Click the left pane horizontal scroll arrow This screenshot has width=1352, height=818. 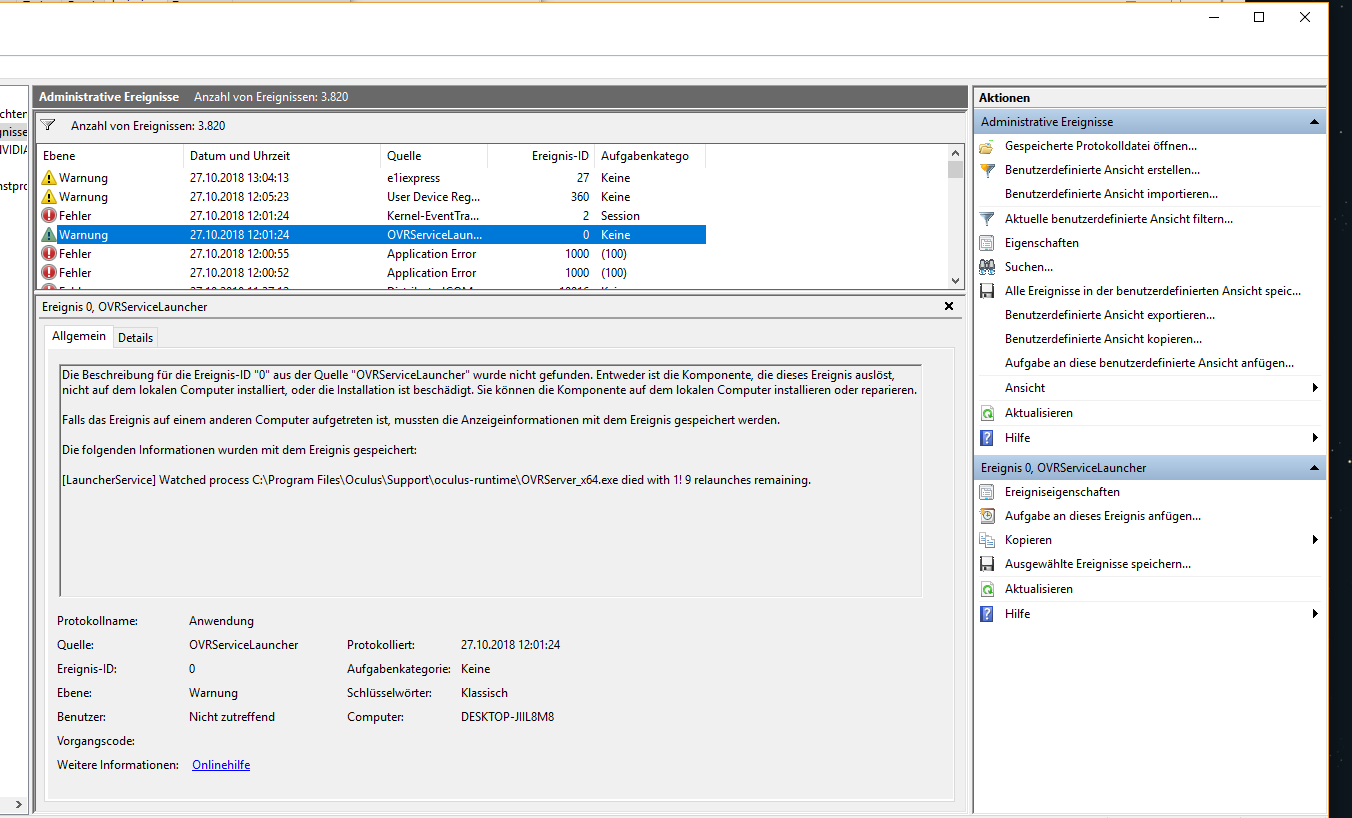(19, 803)
